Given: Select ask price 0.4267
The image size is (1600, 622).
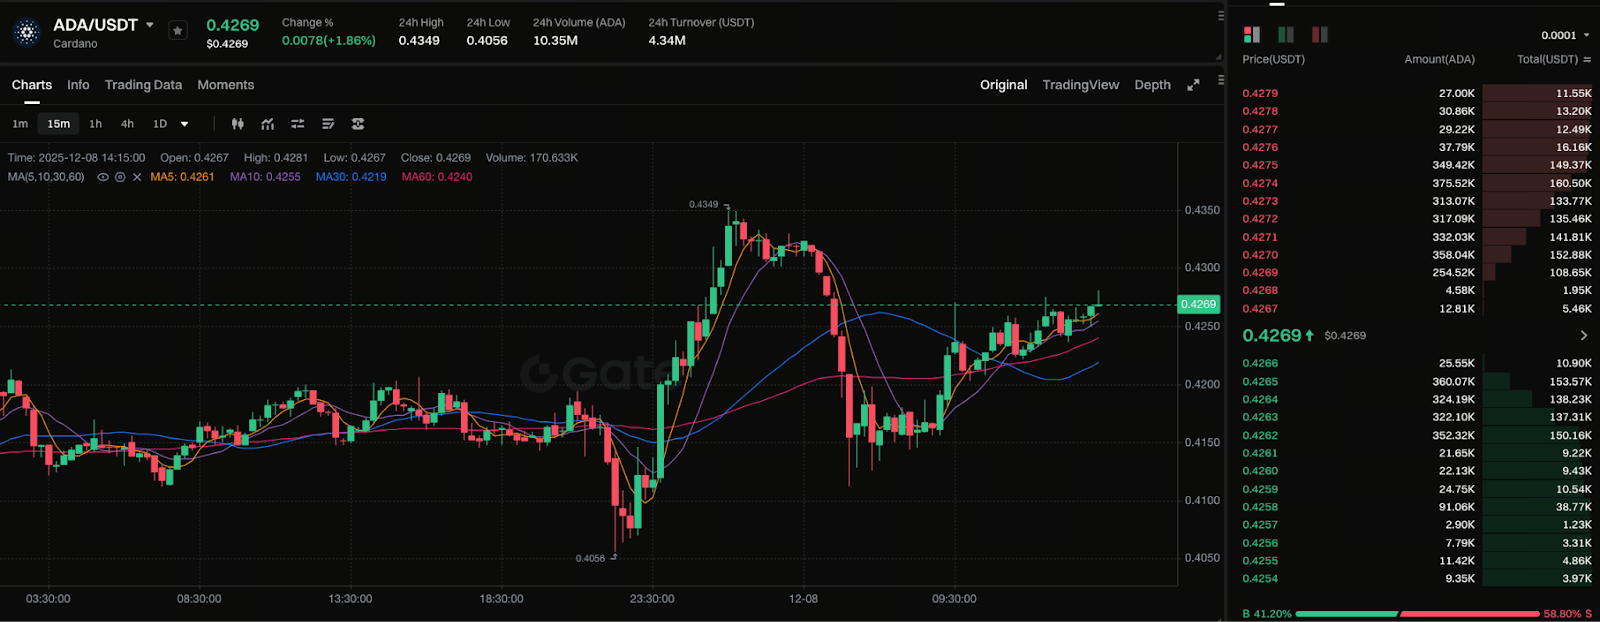Looking at the screenshot, I should [1260, 309].
